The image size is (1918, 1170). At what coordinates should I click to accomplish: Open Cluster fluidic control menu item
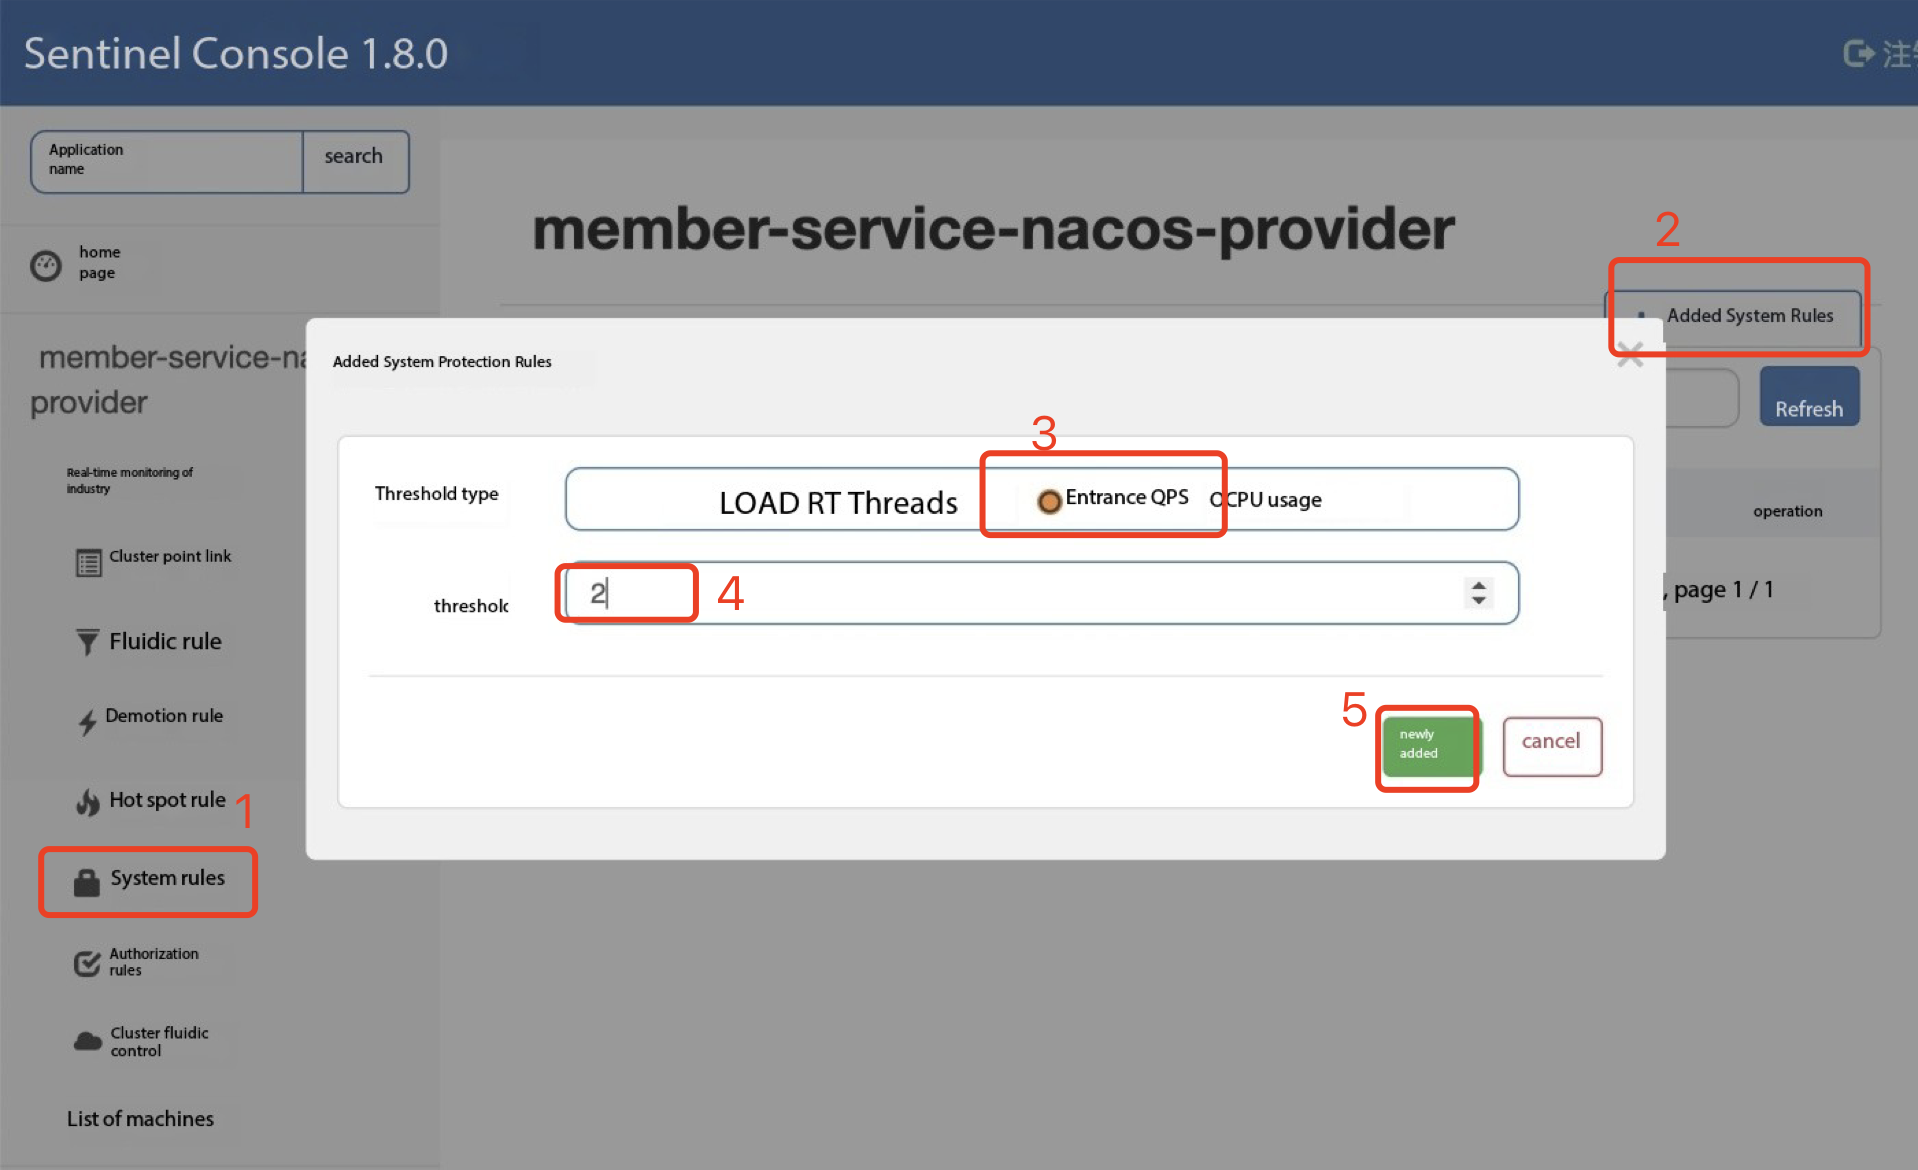142,1042
